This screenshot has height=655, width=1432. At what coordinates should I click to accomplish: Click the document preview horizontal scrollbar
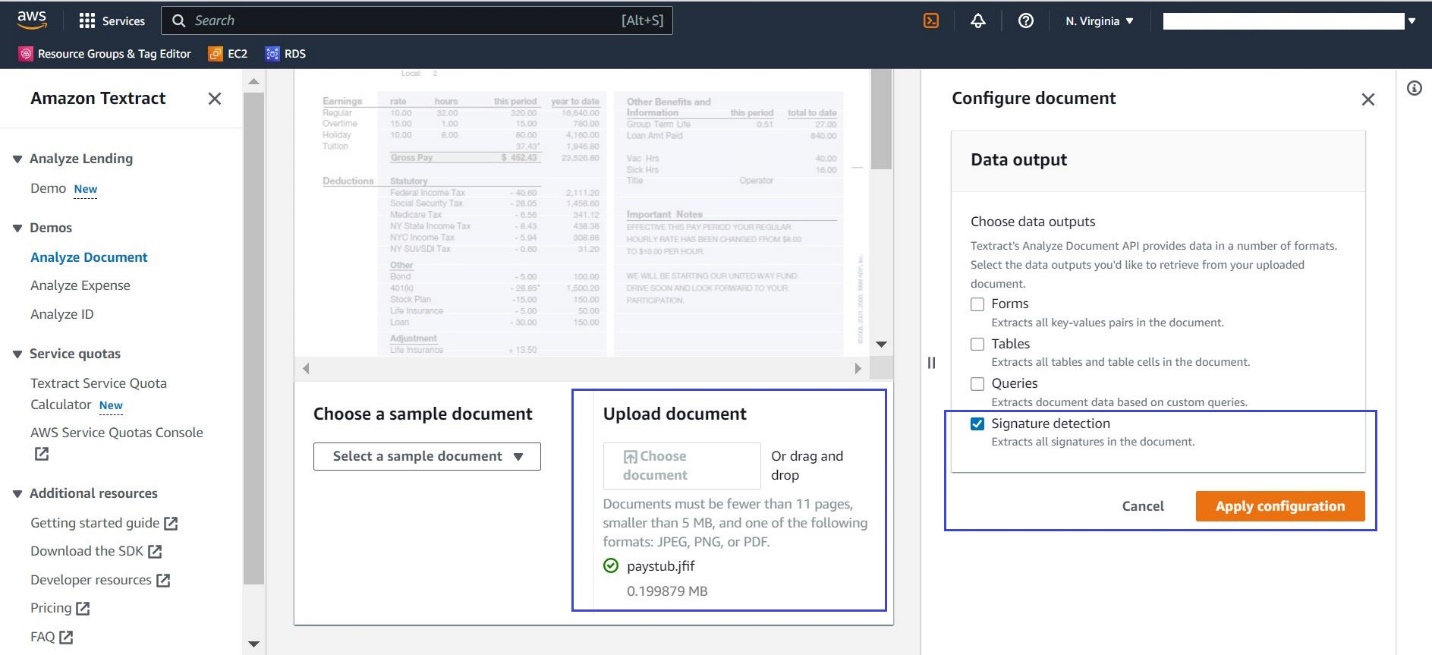pos(581,368)
